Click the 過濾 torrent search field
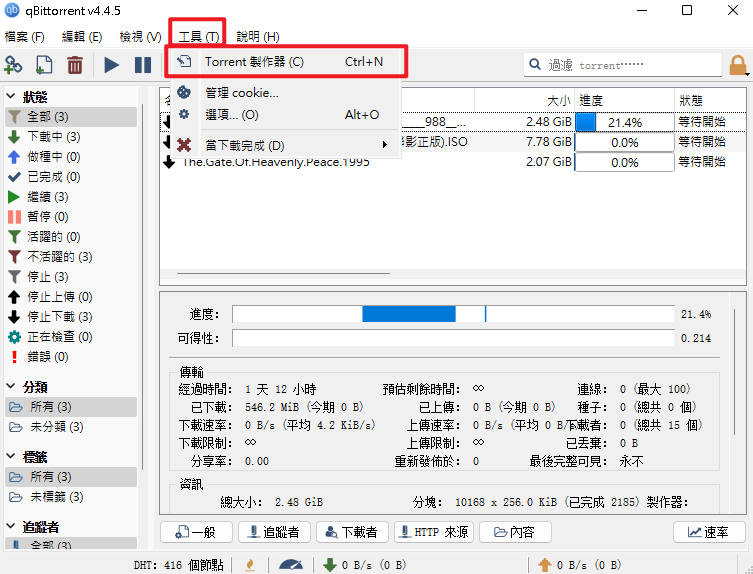753x574 pixels. (622, 64)
